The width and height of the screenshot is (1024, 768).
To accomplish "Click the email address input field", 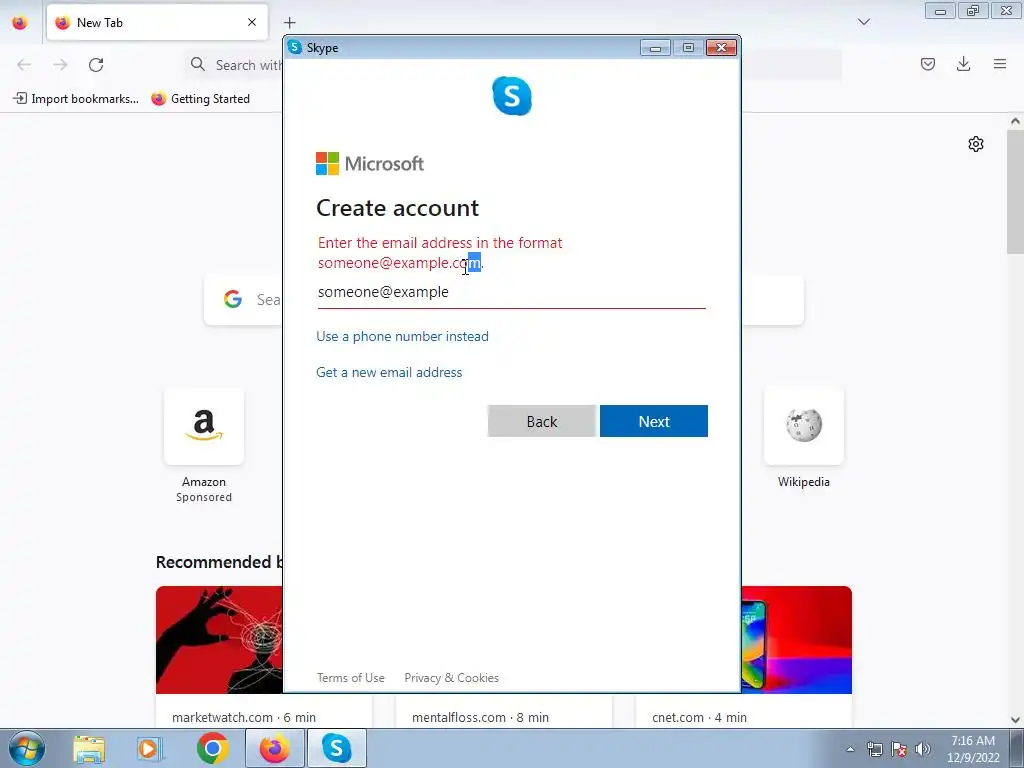I will [x=511, y=292].
